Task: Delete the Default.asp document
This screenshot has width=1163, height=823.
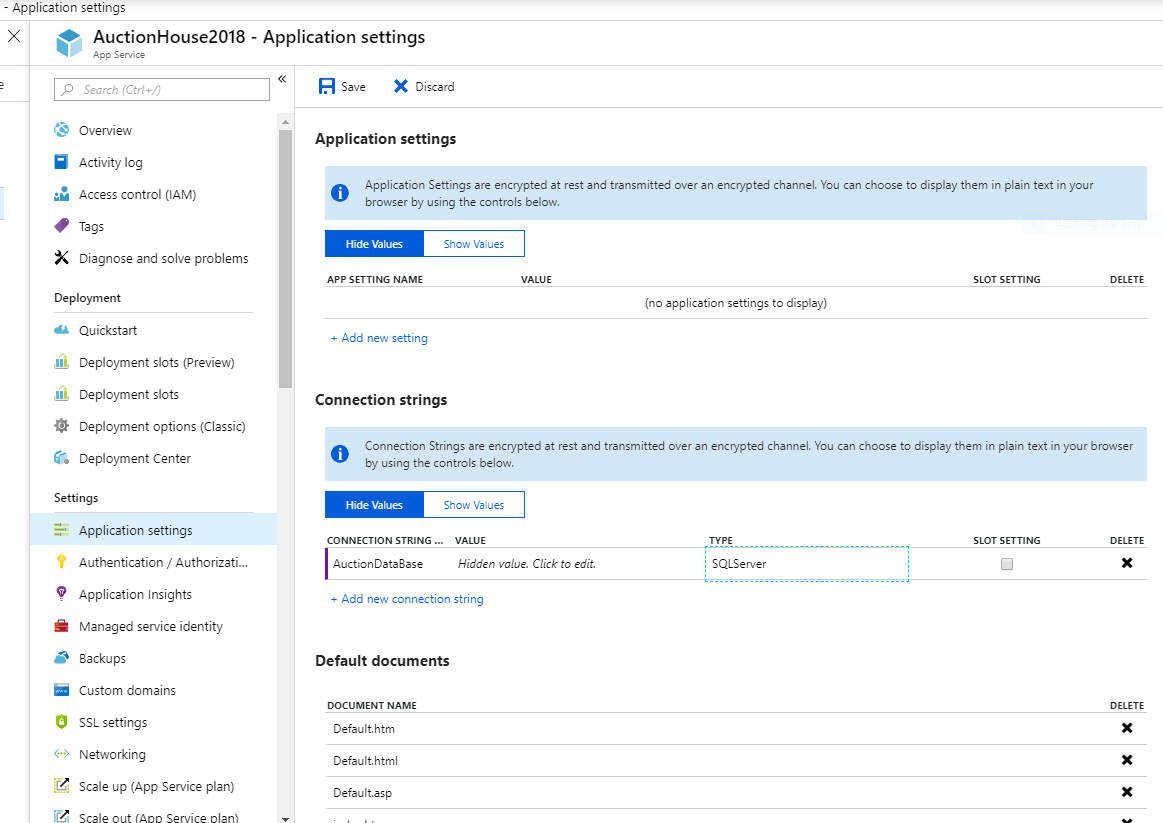Action: (x=1127, y=792)
